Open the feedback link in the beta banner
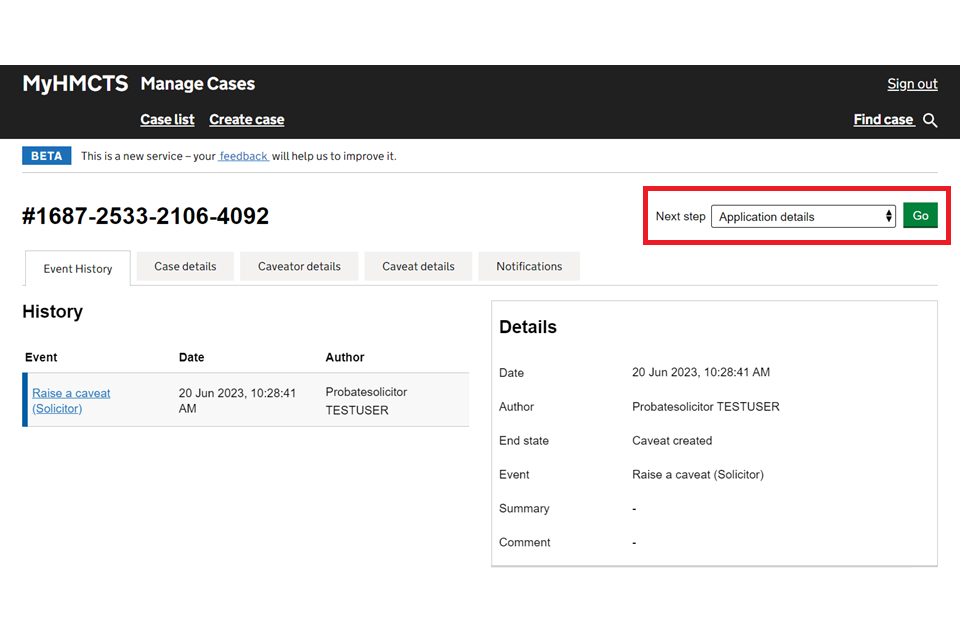This screenshot has width=960, height=640. (243, 156)
